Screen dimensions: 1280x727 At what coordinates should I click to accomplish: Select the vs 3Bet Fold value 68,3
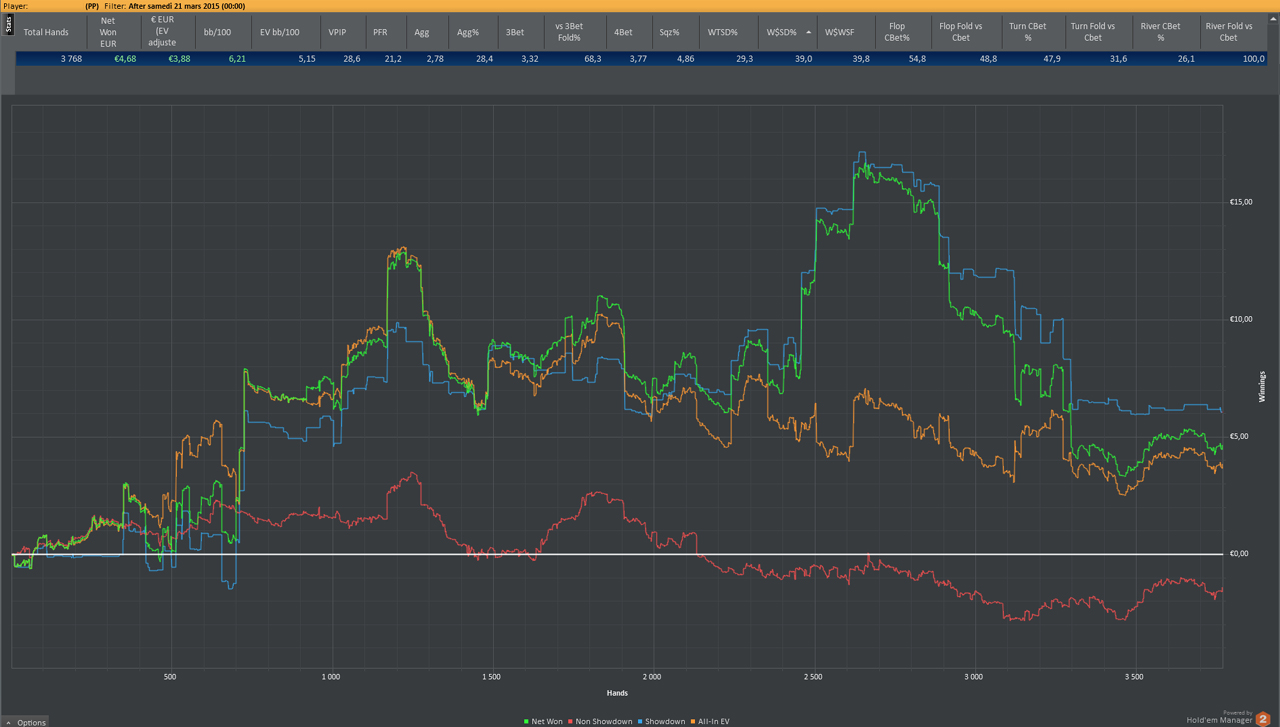point(592,59)
